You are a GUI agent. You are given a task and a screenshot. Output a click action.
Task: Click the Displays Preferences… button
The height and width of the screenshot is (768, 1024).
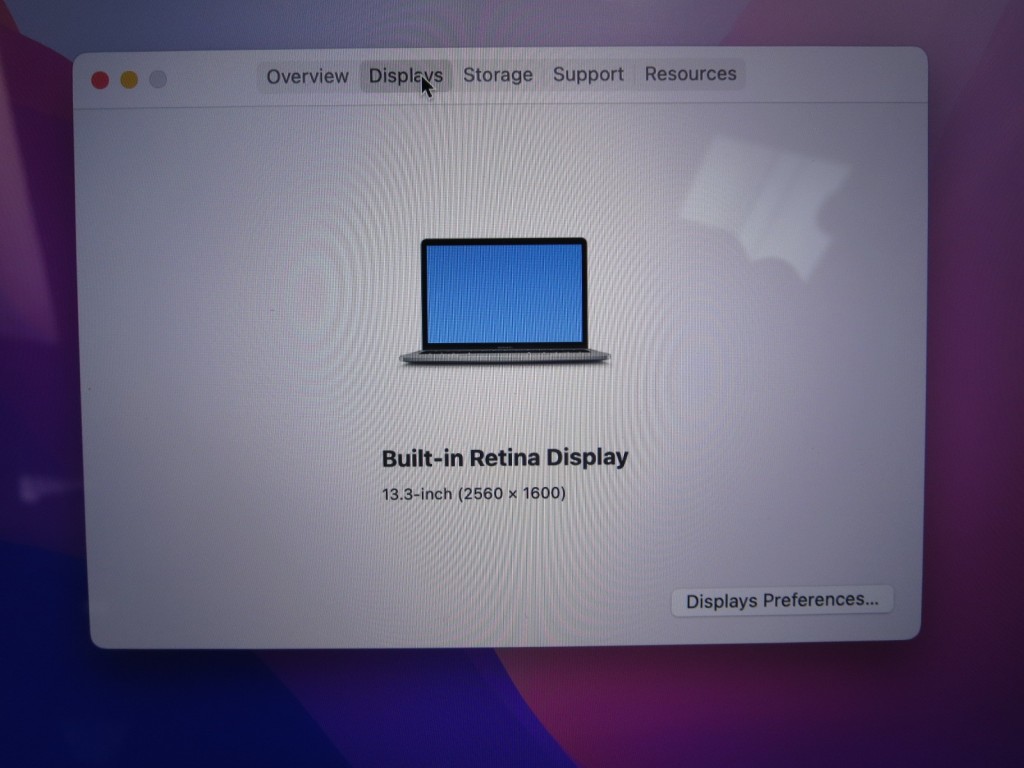782,600
